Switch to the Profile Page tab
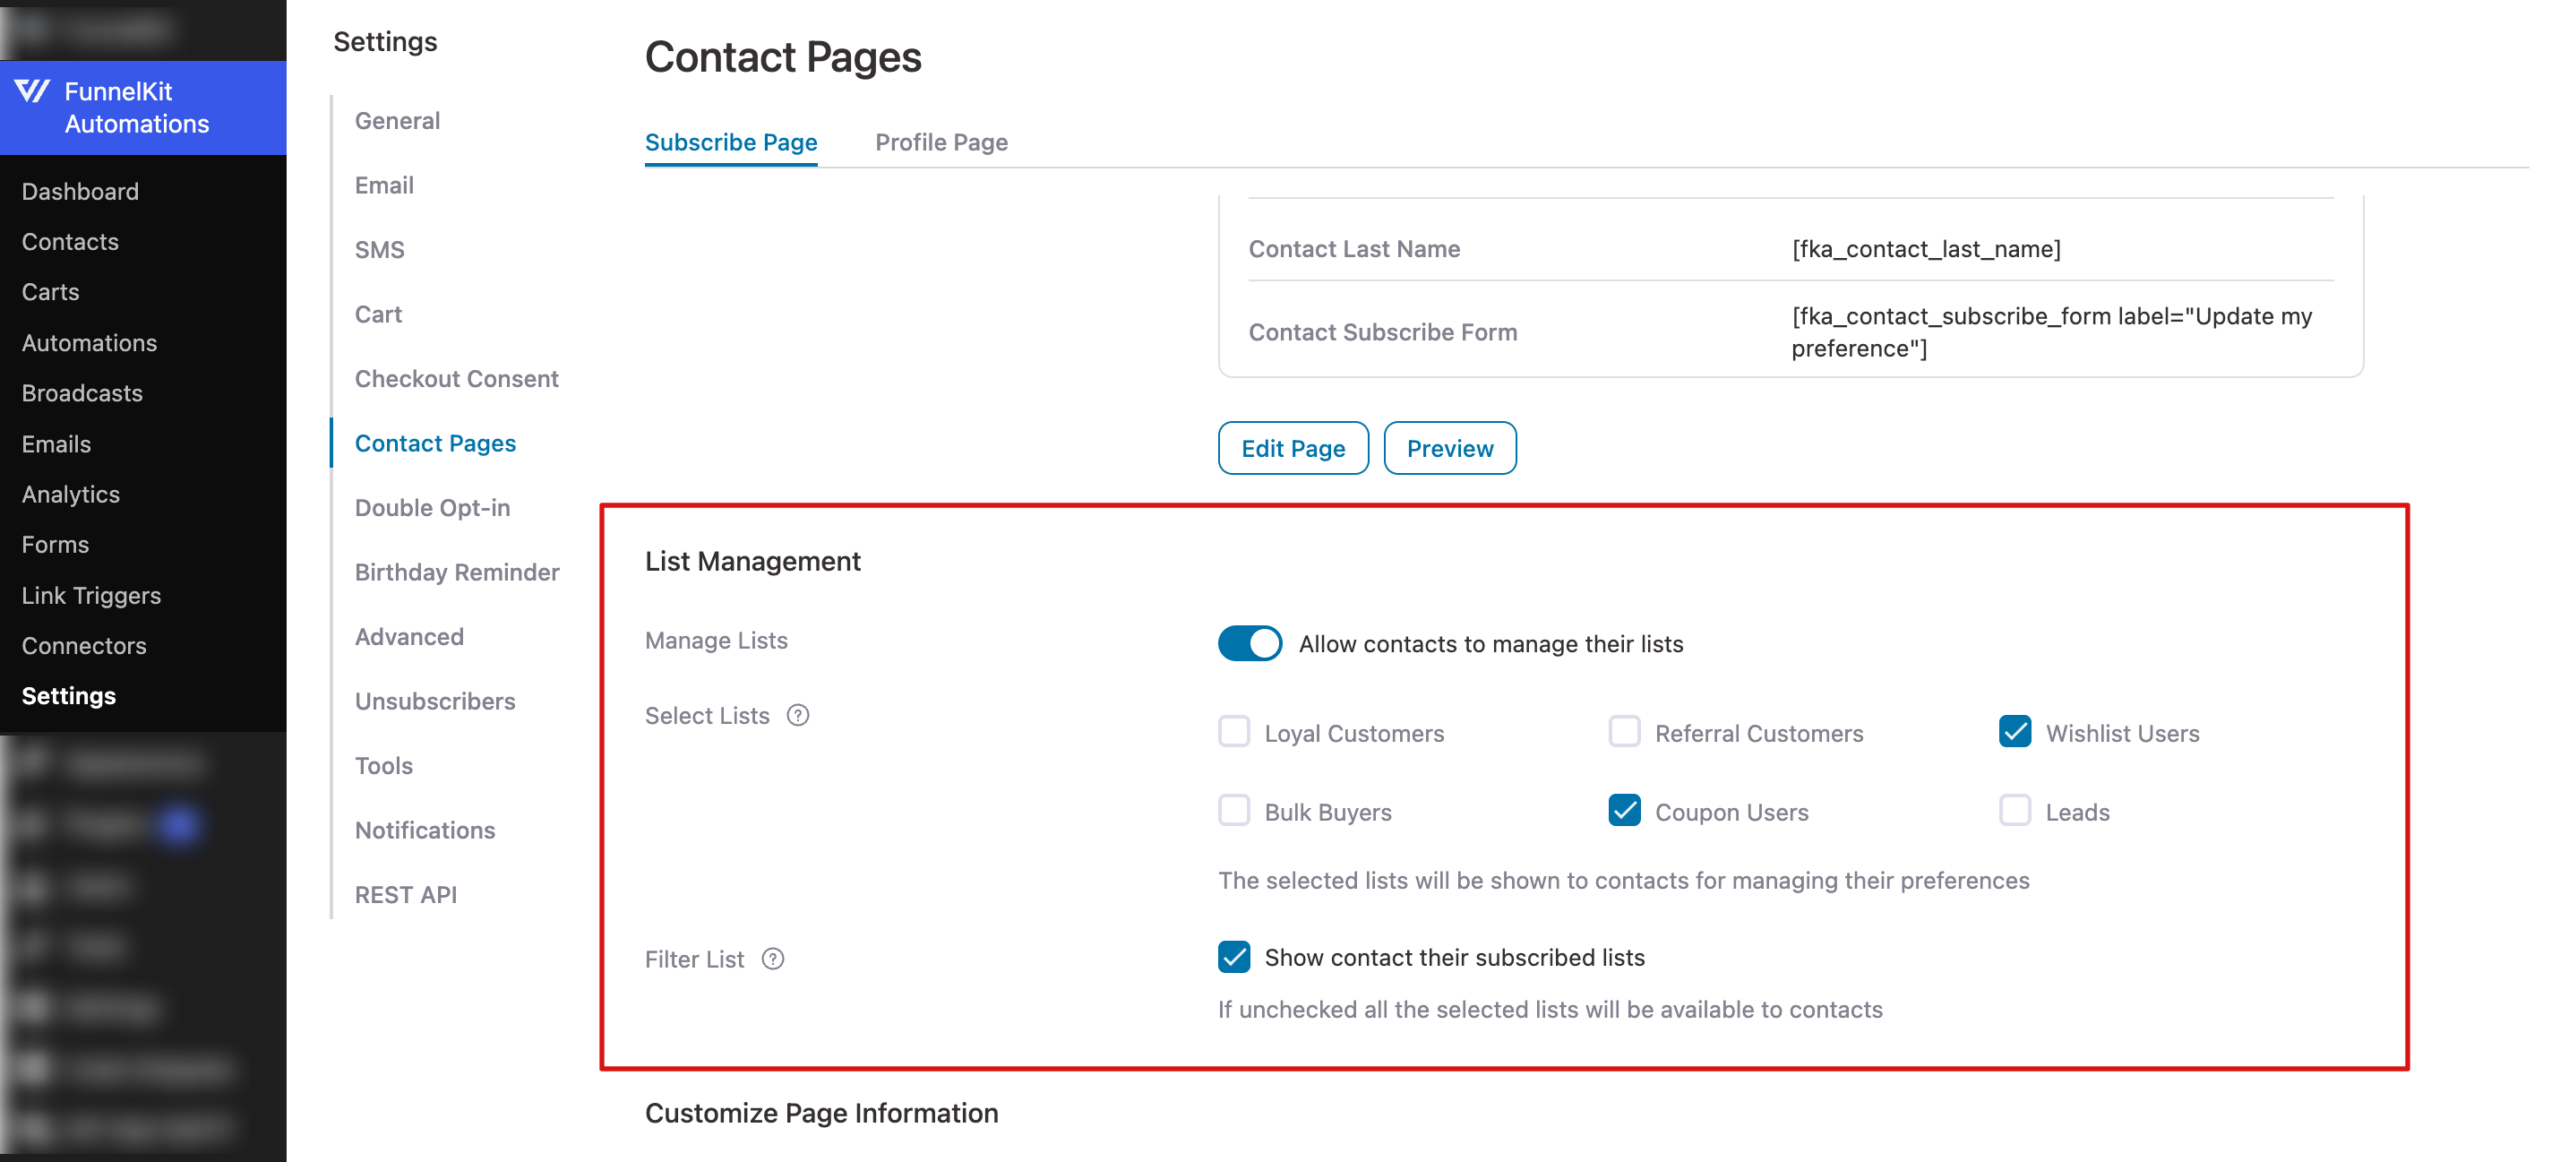The width and height of the screenshot is (2560, 1162). click(940, 142)
